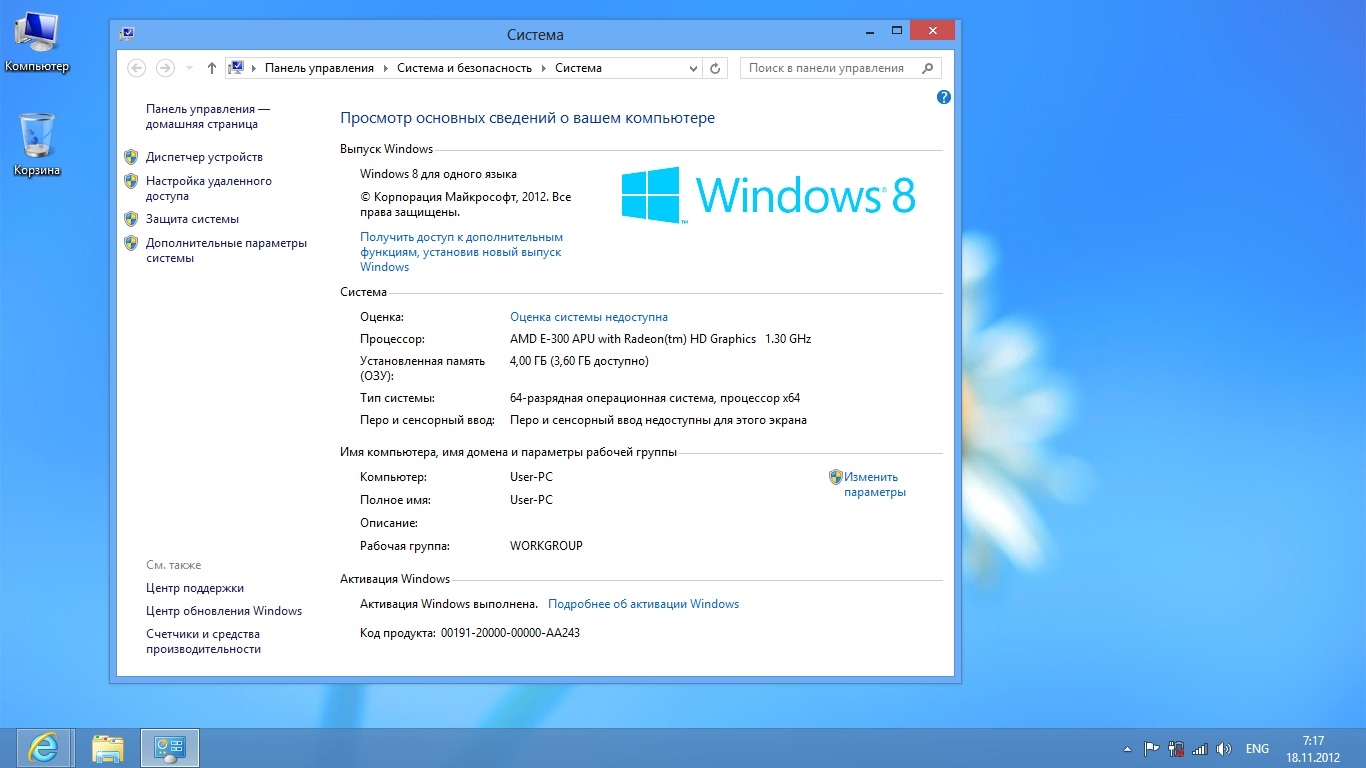Screen dimensions: 1366x768
Task: Click ENG language indicator
Action: tap(1257, 748)
